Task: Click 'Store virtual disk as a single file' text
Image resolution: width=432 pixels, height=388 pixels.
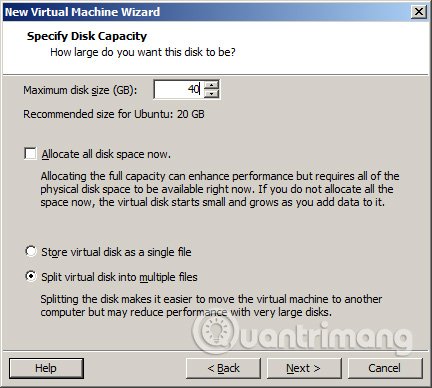Action: [x=116, y=252]
